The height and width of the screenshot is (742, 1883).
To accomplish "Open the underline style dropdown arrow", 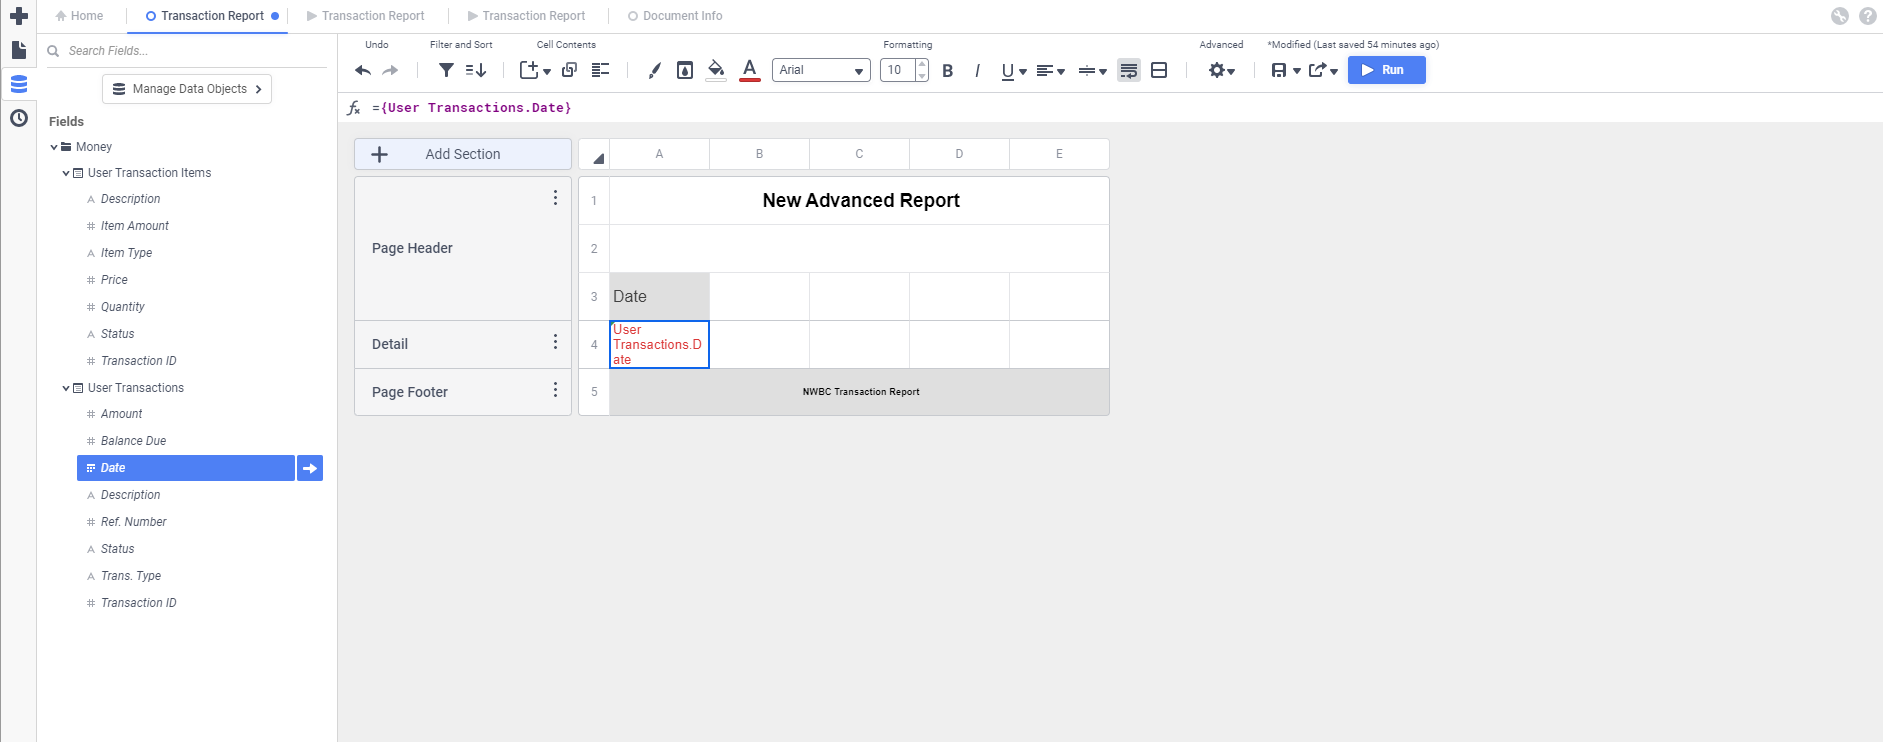I will (1023, 71).
